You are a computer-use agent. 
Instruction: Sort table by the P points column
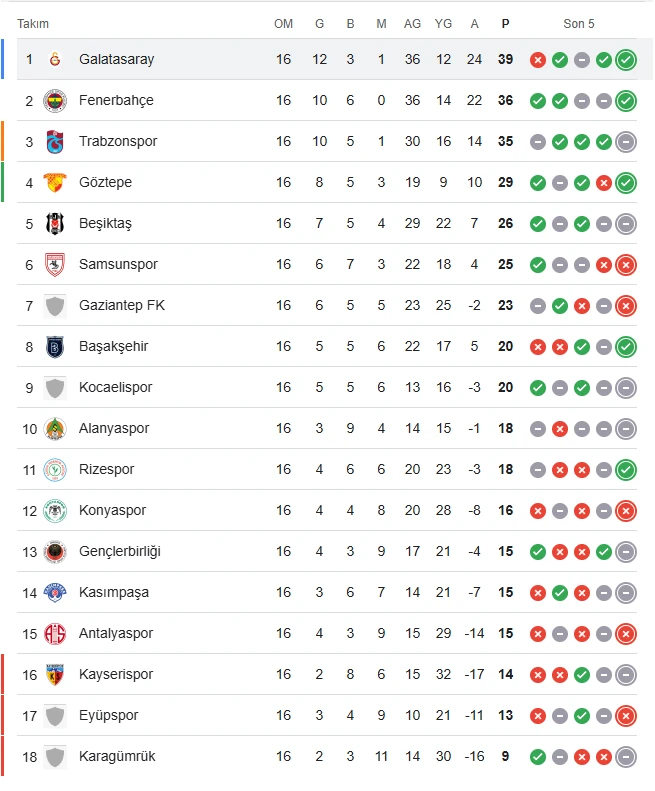click(x=505, y=23)
